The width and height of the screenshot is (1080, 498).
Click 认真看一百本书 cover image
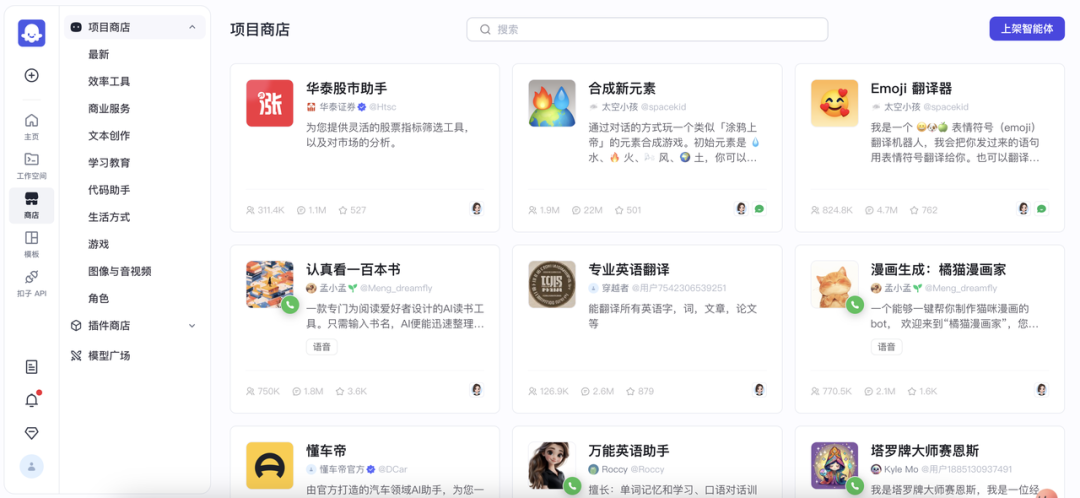269,284
